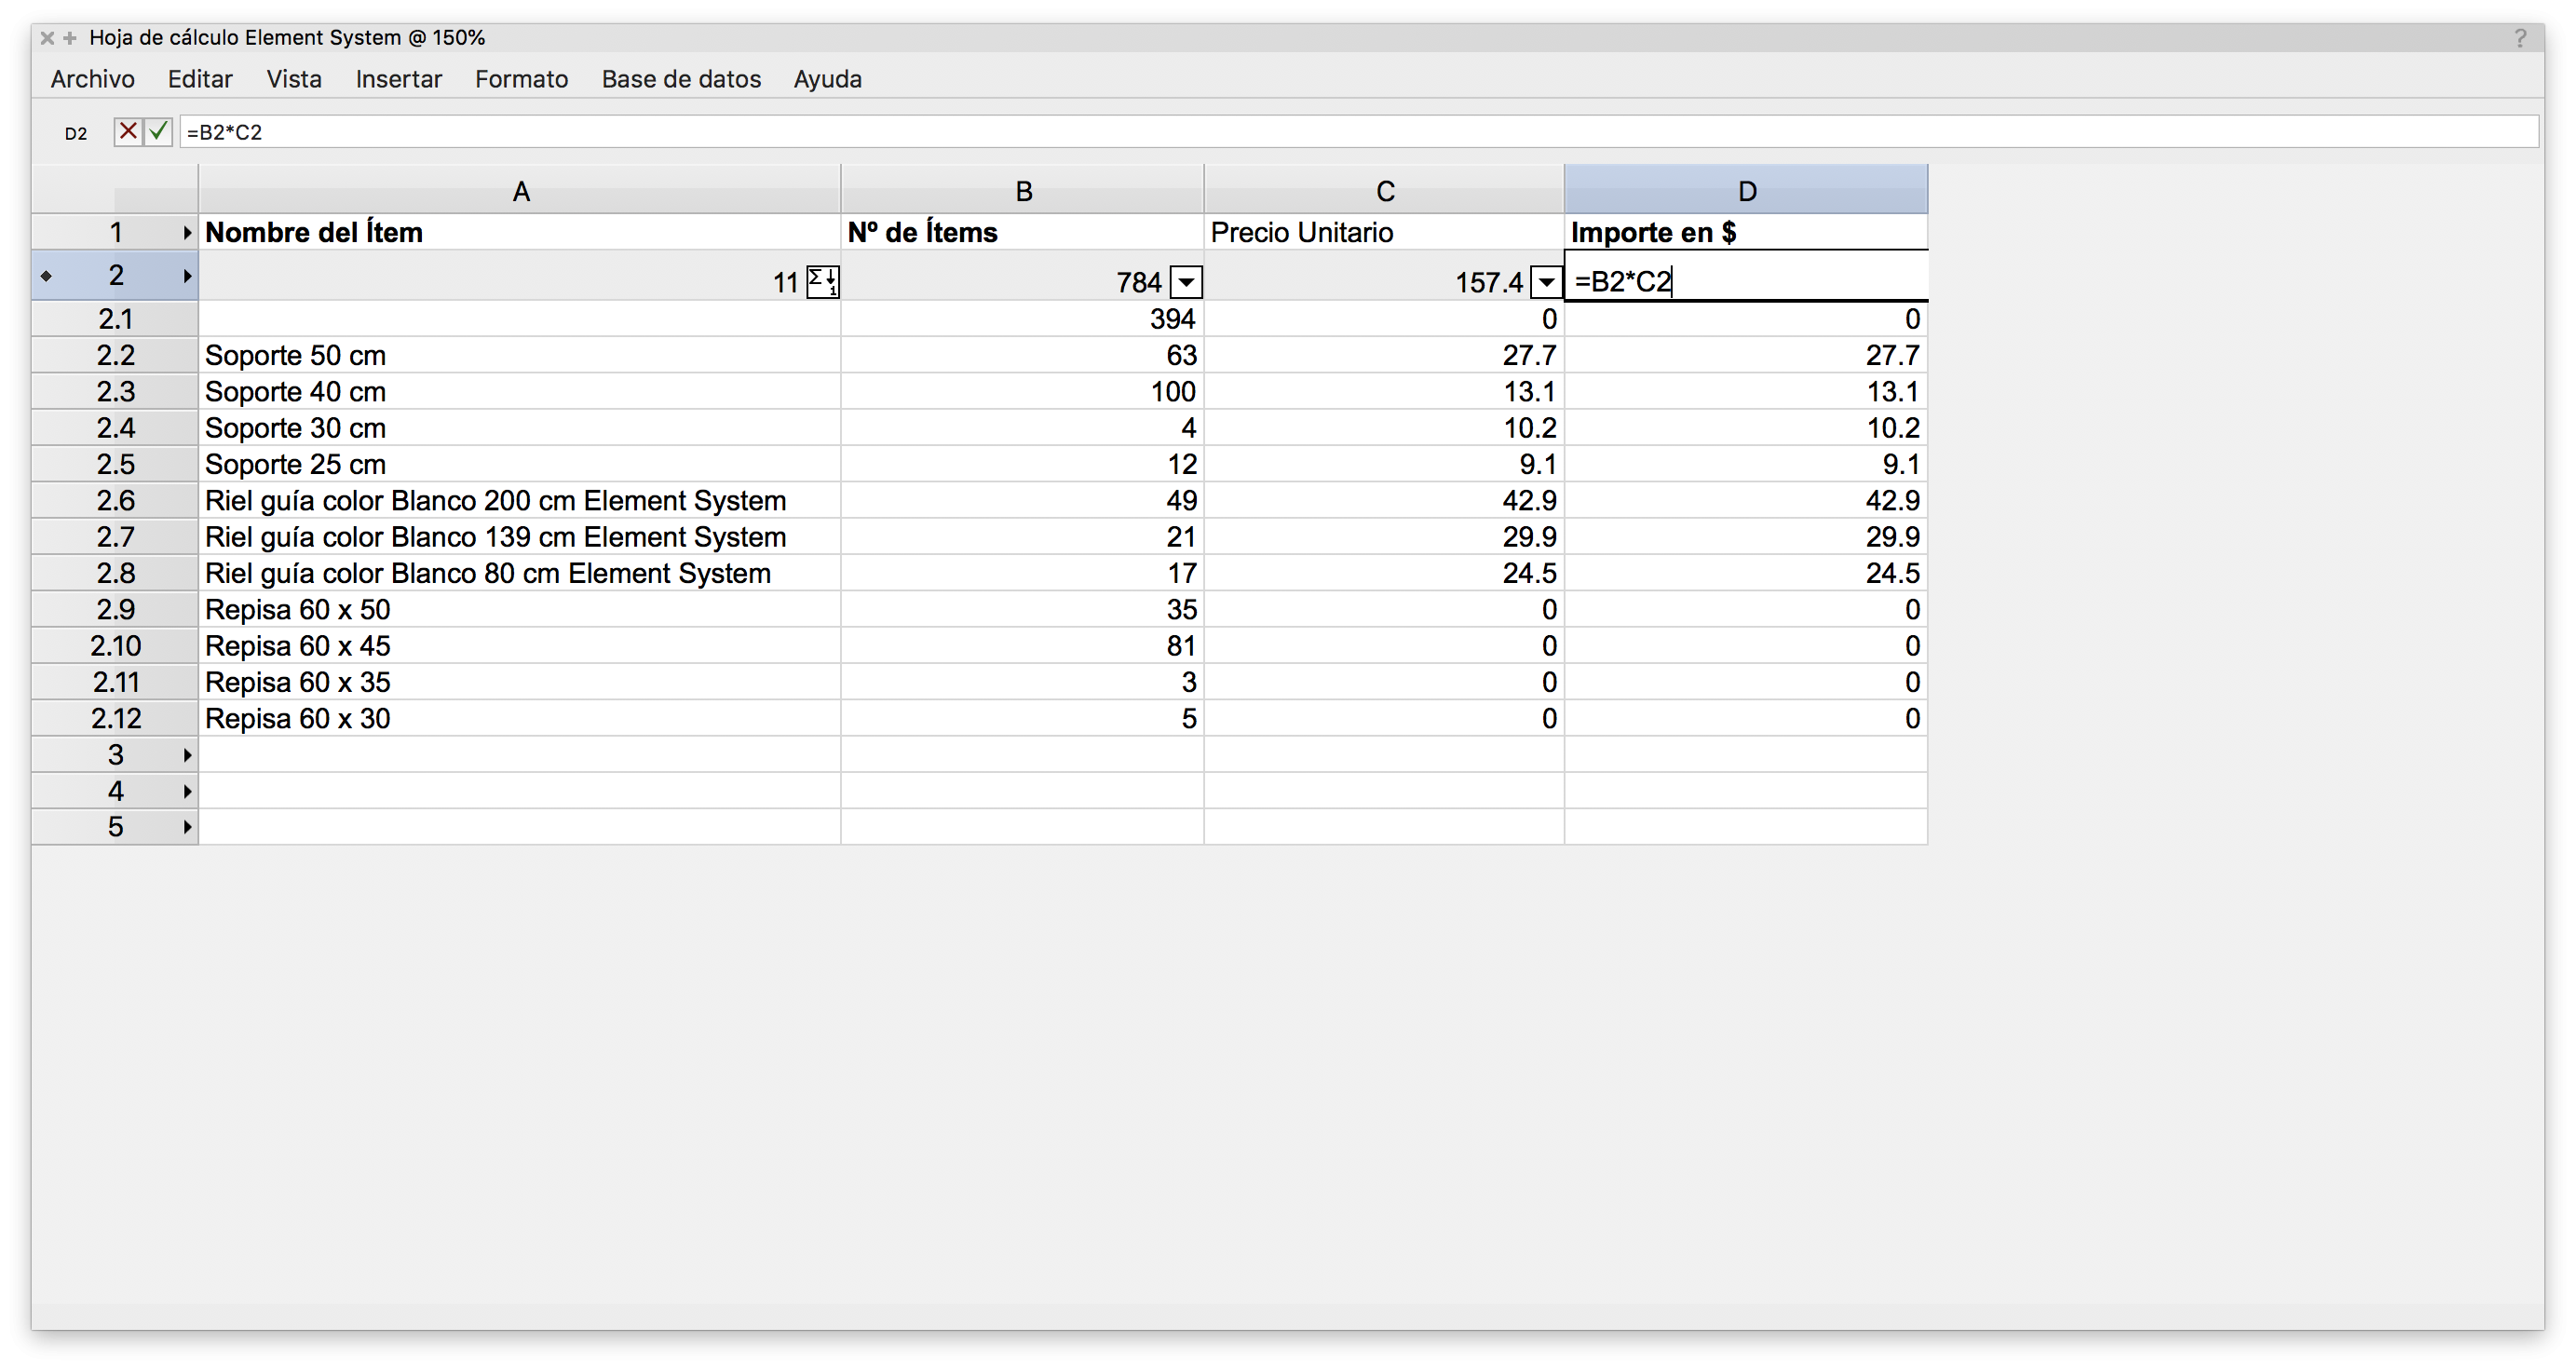Select the row 2.6 header
This screenshot has width=2576, height=1369.
point(115,500)
